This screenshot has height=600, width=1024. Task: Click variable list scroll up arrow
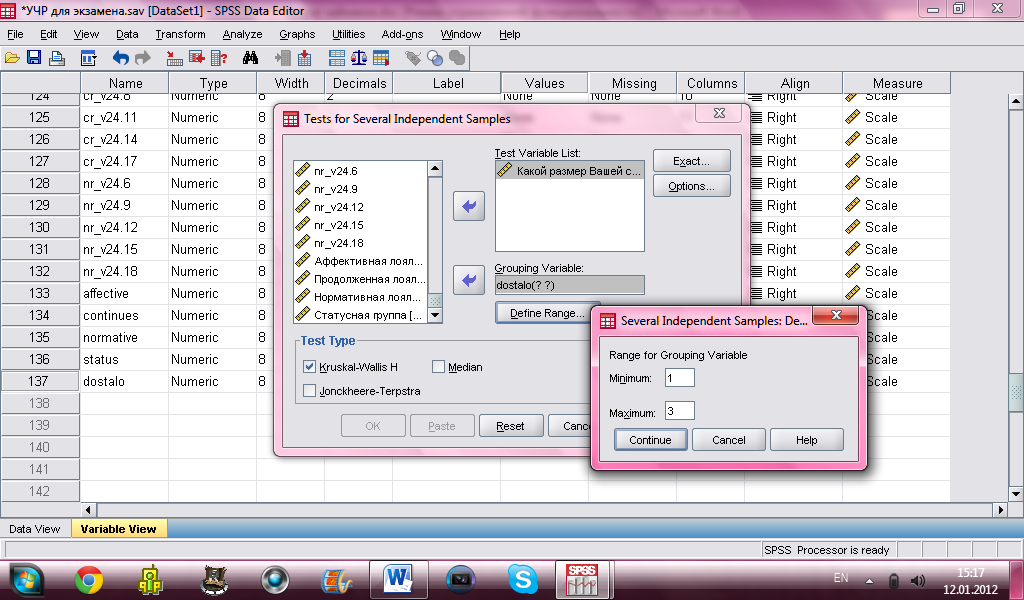coord(435,168)
